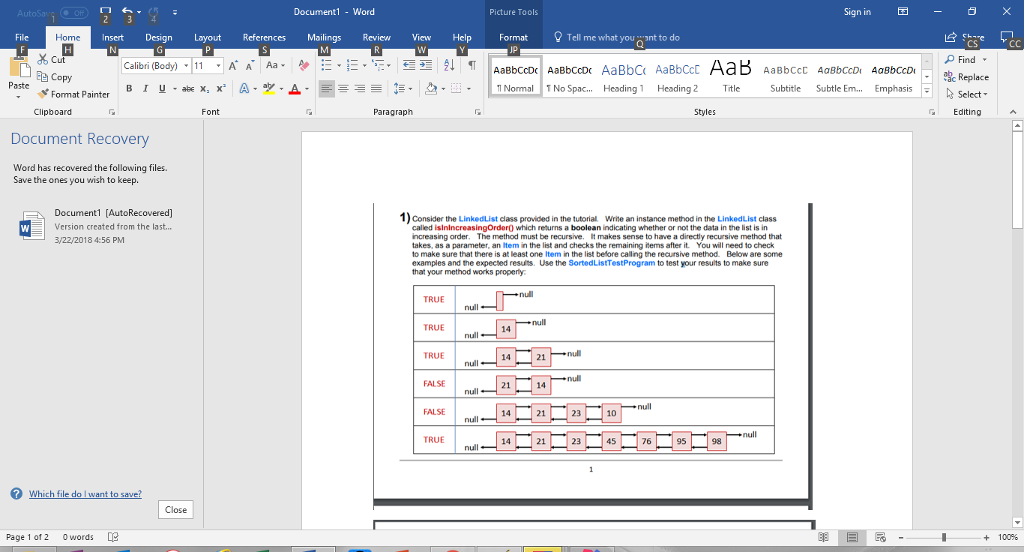Align text to the right
This screenshot has height=552, width=1024.
pyautogui.click(x=360, y=88)
